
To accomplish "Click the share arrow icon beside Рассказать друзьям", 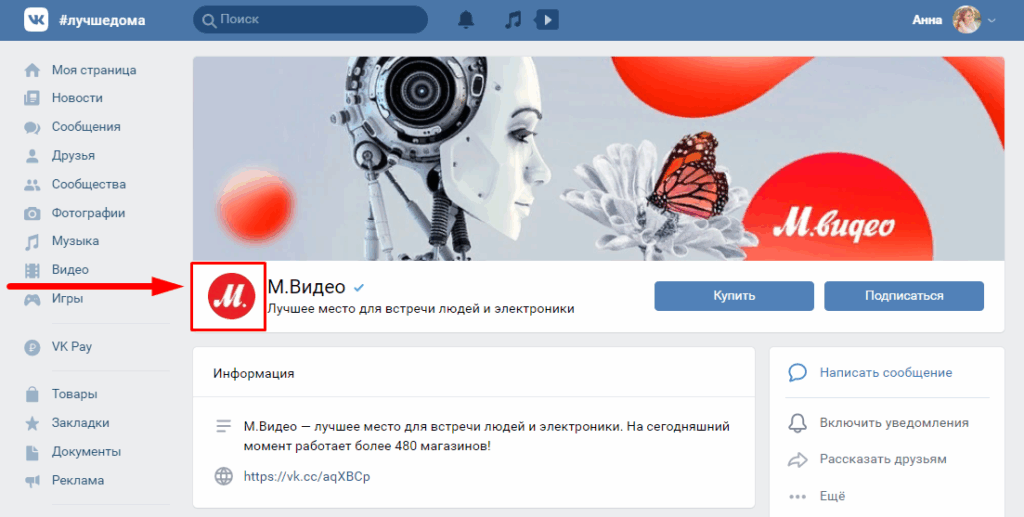I will (x=797, y=460).
